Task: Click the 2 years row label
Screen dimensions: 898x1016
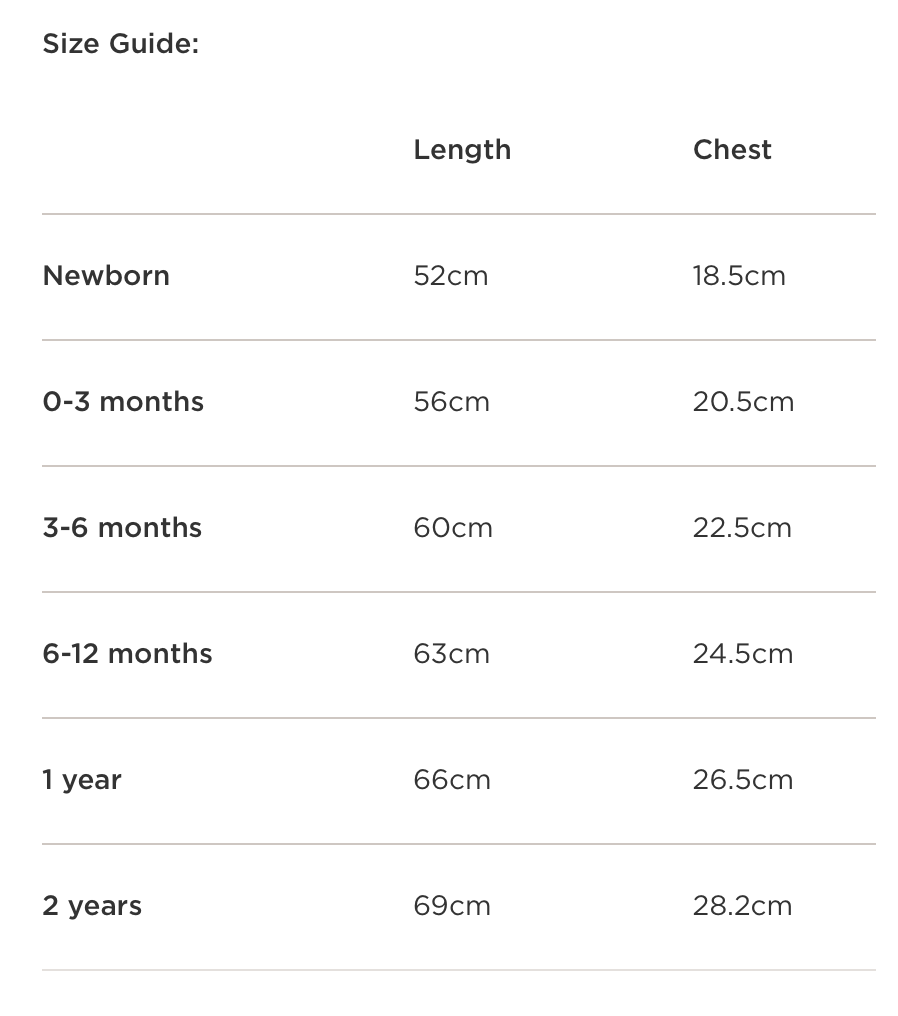Action: coord(92,906)
